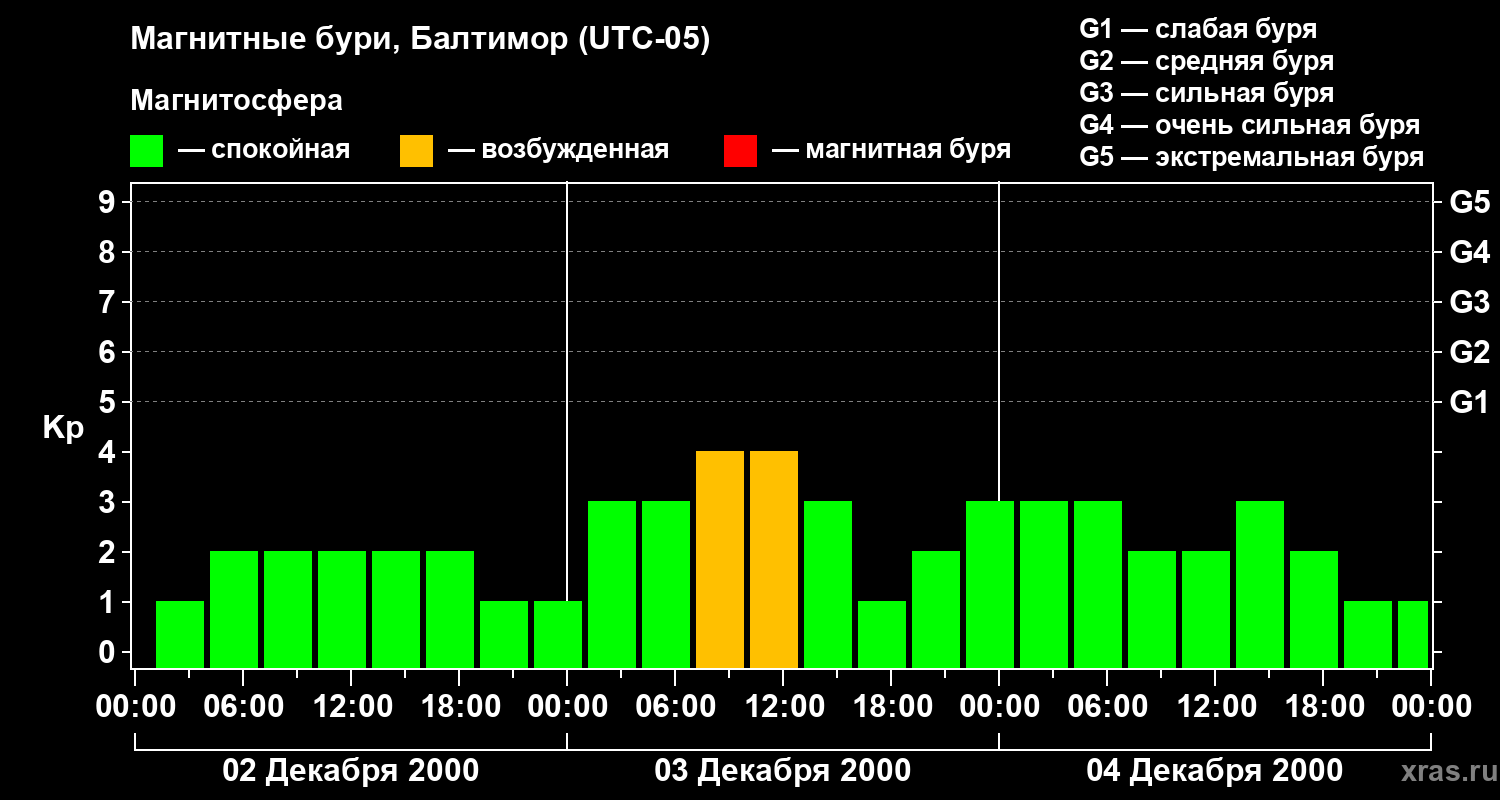Click the Kp axis title
The height and width of the screenshot is (800, 1500).
[63, 429]
